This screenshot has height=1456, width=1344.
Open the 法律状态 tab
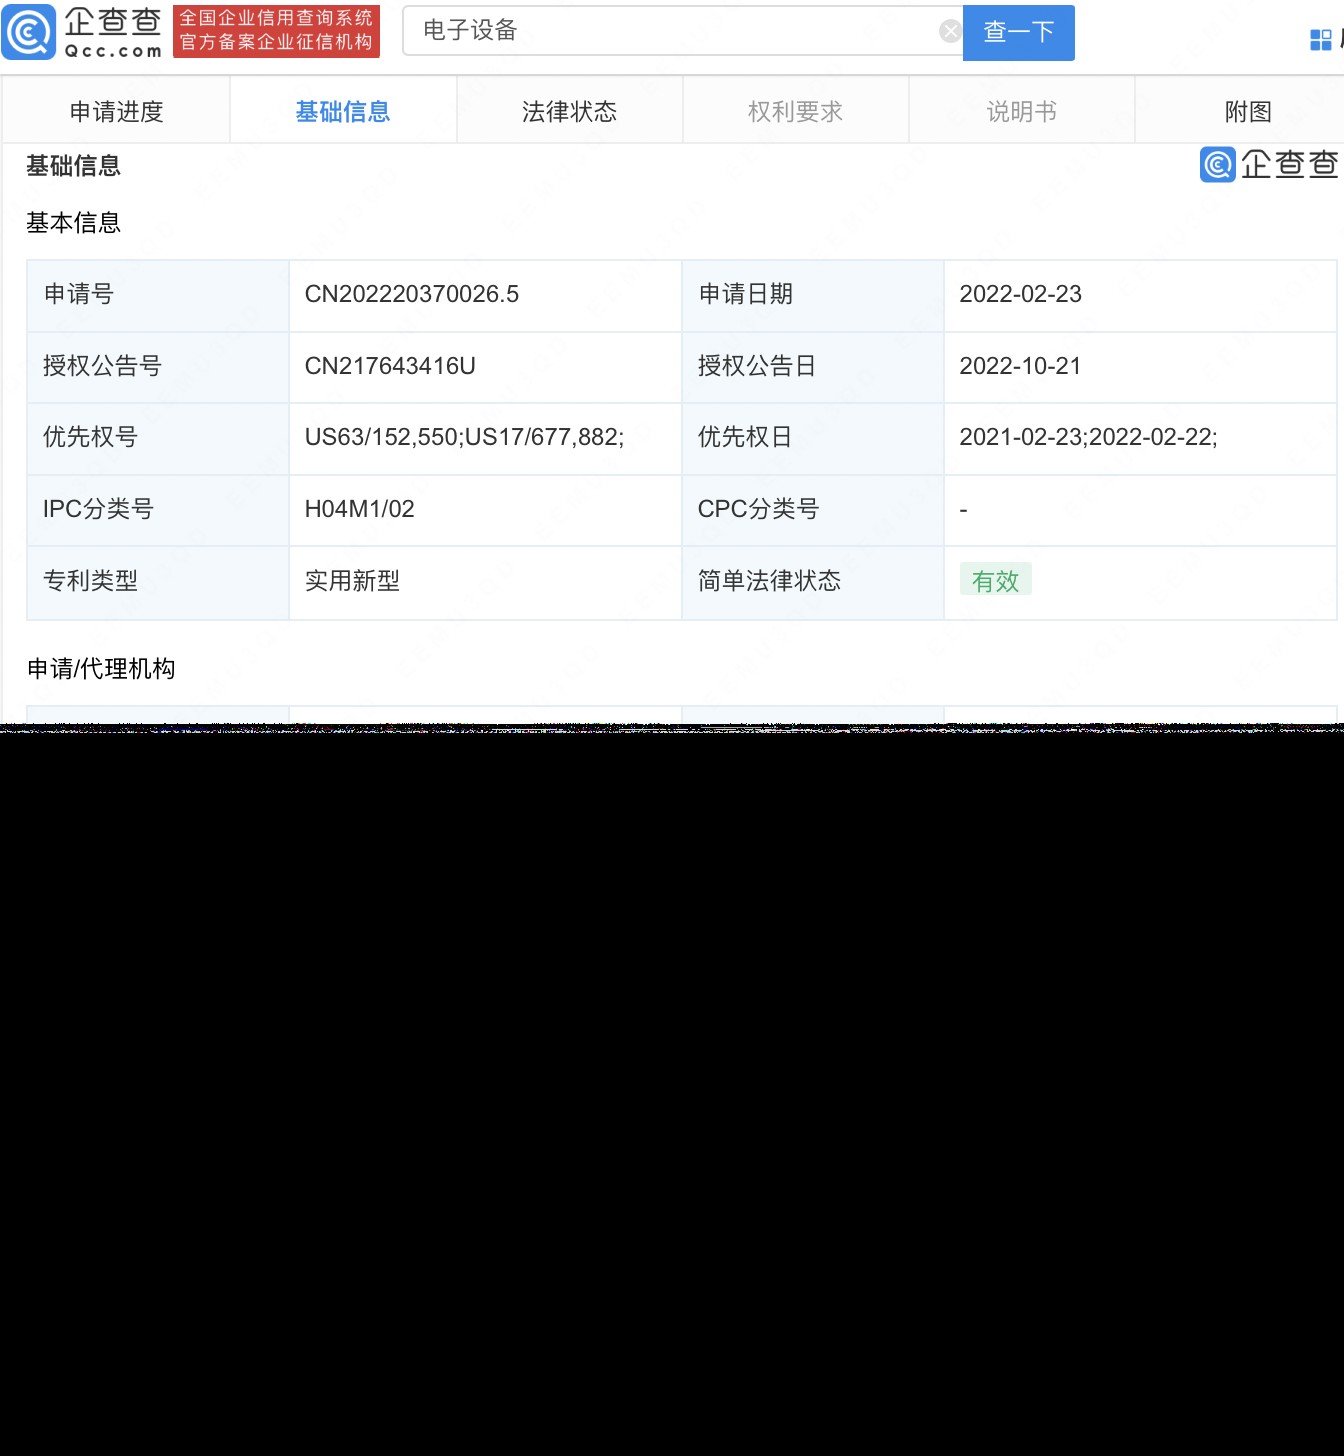click(569, 111)
